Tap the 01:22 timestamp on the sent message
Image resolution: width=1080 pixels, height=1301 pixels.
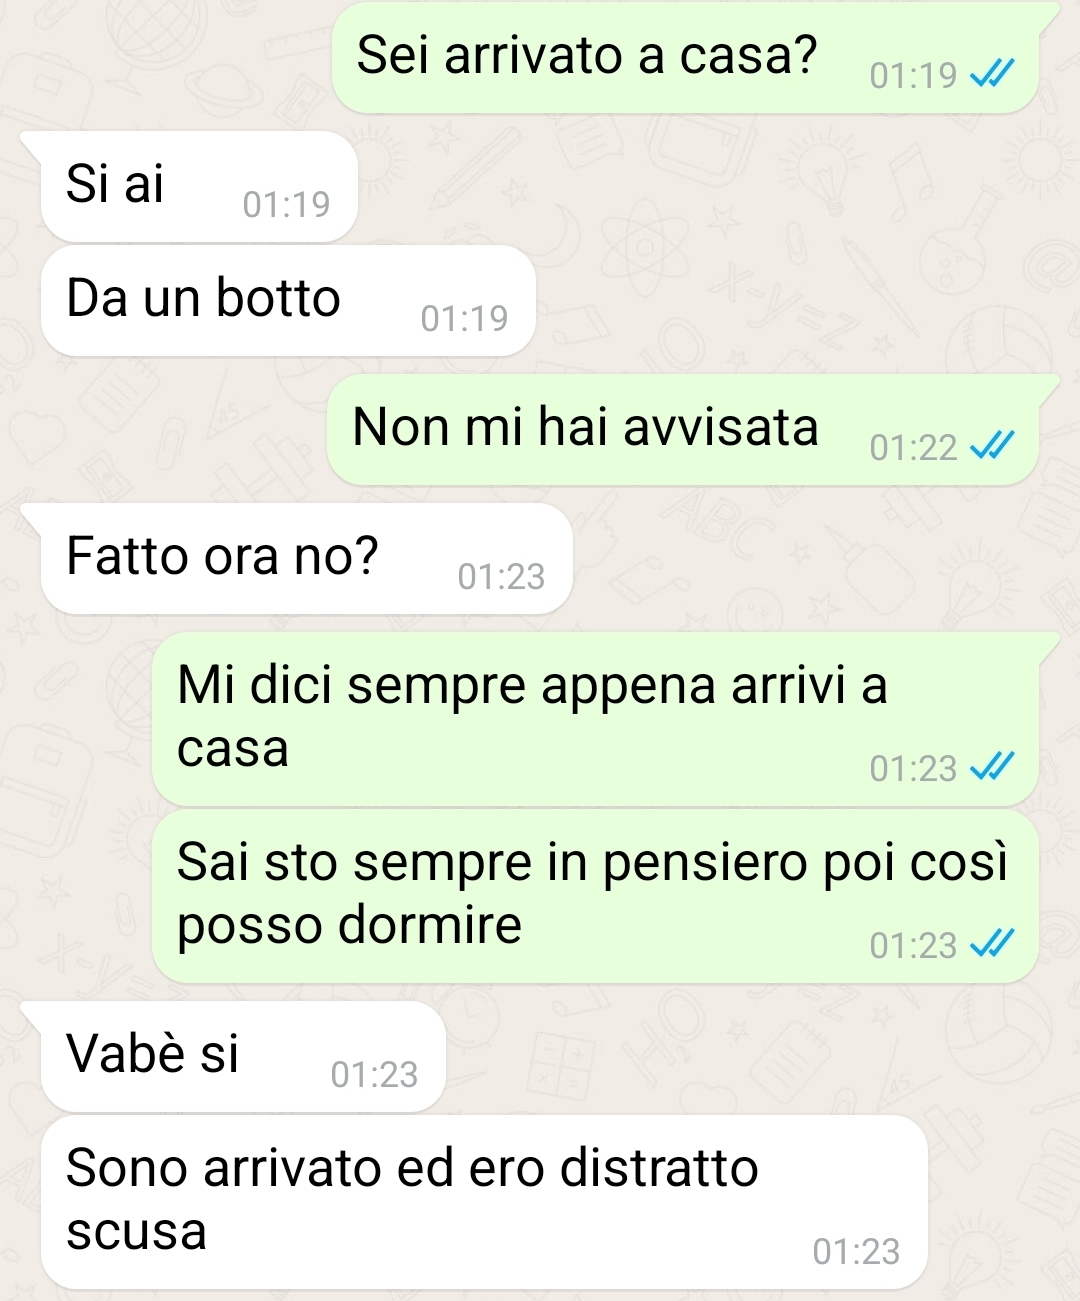pyautogui.click(x=913, y=447)
